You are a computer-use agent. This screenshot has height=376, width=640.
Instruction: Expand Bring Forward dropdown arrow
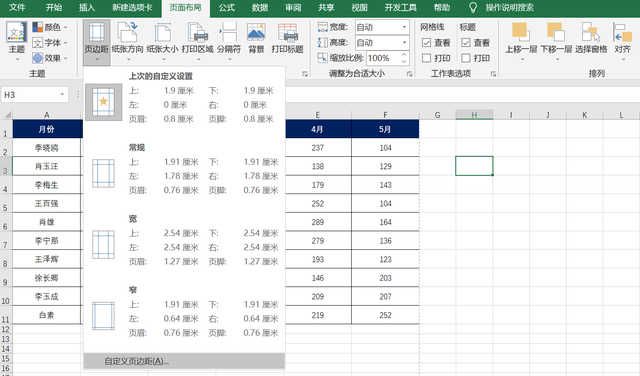tap(522, 60)
